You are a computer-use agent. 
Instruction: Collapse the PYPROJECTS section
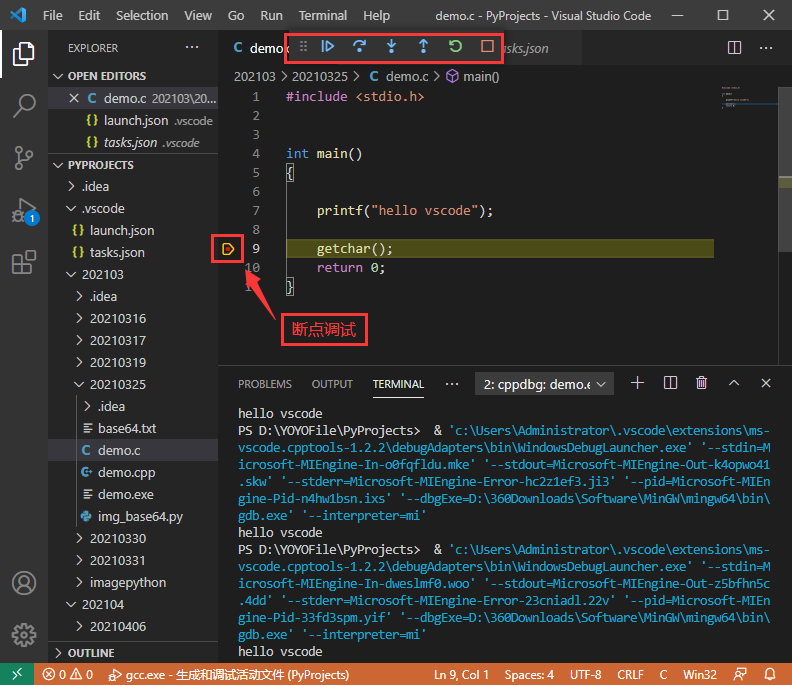point(58,165)
